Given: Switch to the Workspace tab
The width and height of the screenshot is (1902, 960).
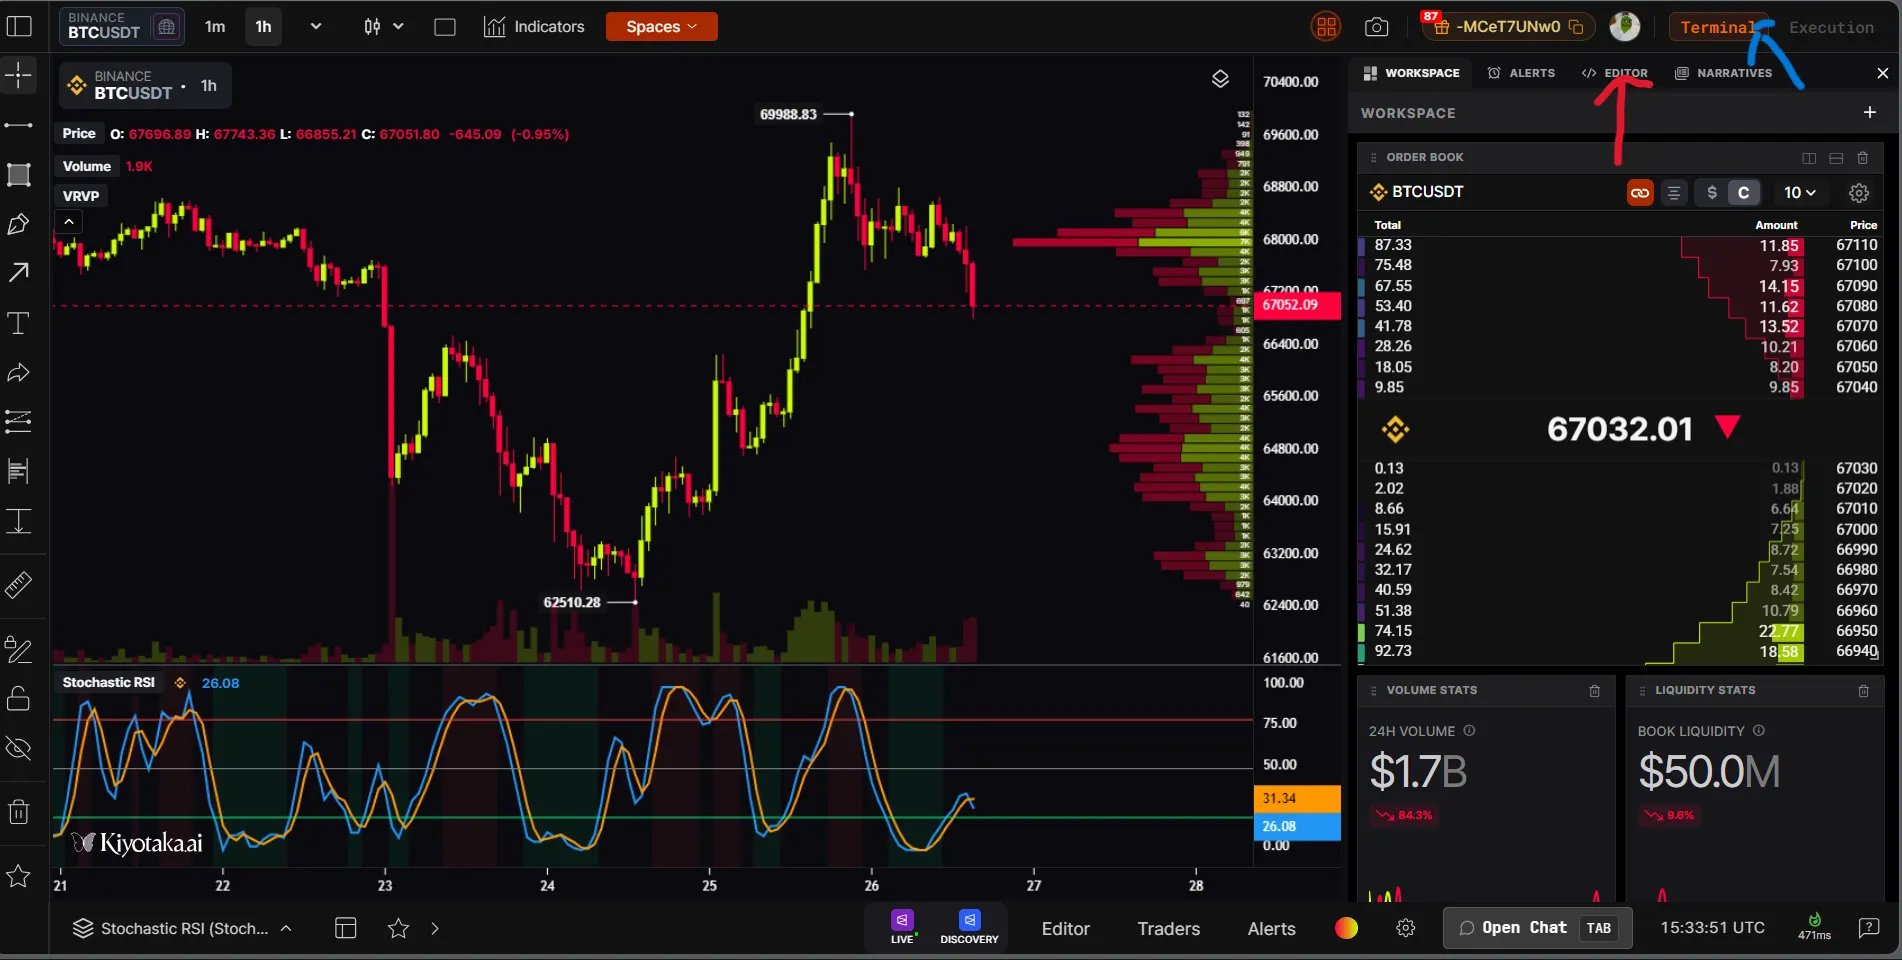Looking at the screenshot, I should click(x=1412, y=73).
